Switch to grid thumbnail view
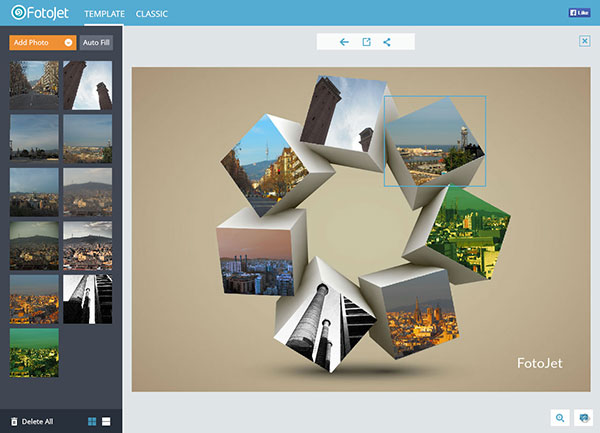 click(x=92, y=422)
